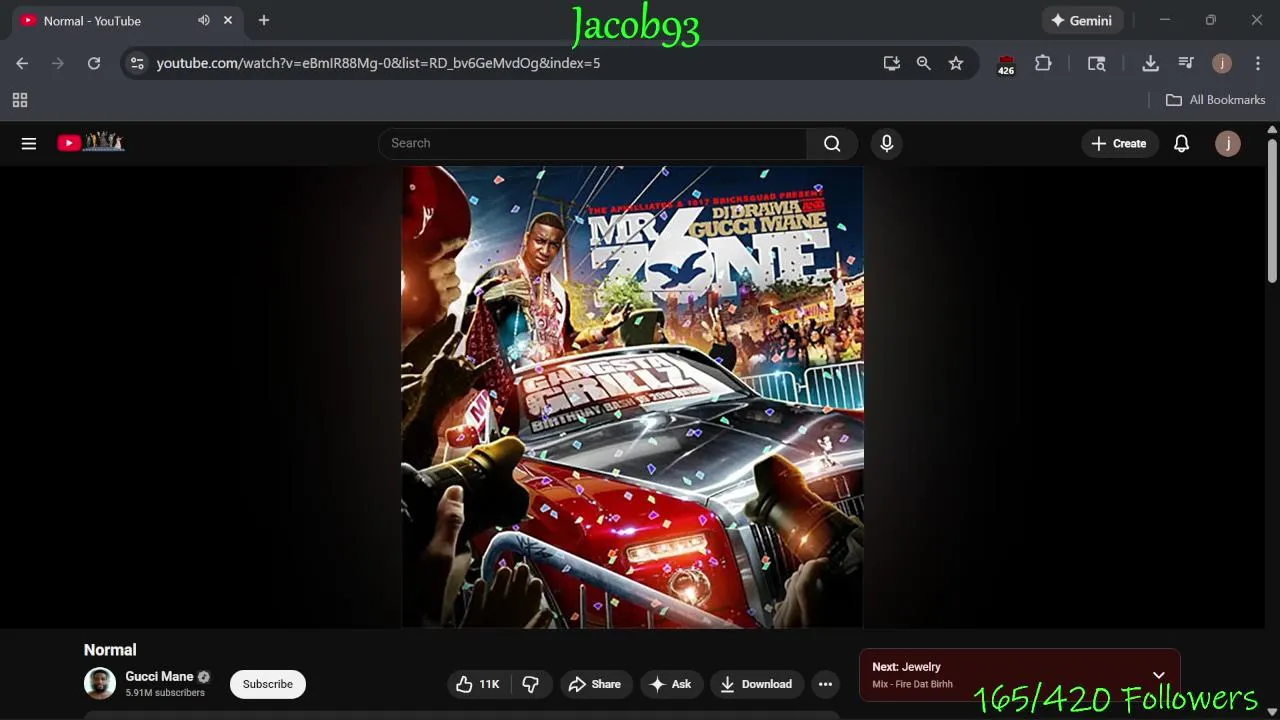Click 5.91M subscribers text
1280x720 pixels.
165,693
